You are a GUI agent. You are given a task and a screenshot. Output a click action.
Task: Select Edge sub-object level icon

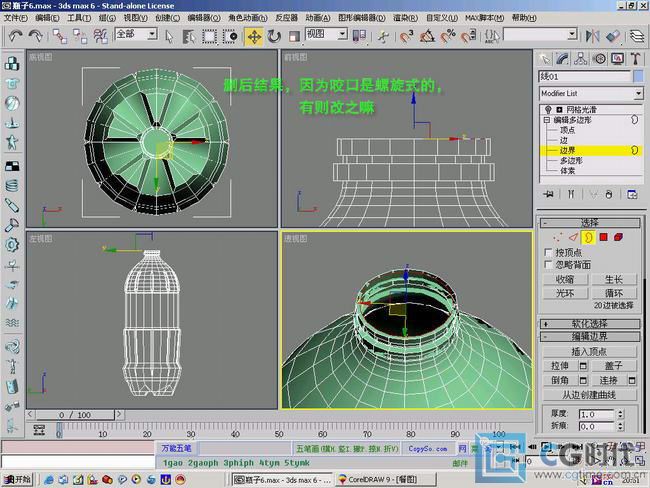(573, 237)
